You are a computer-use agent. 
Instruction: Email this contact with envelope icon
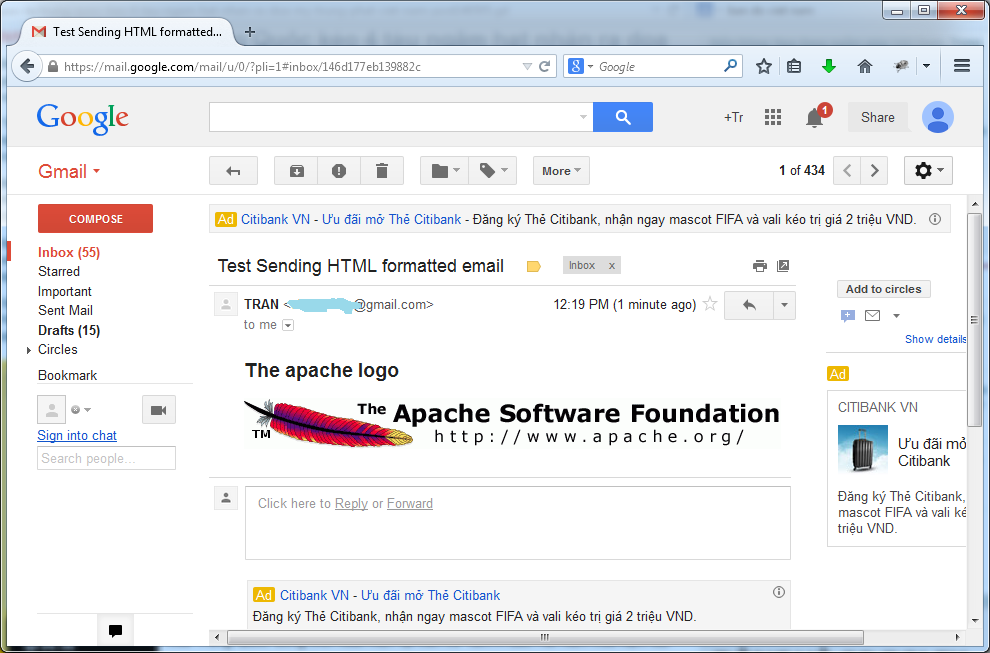[873, 315]
